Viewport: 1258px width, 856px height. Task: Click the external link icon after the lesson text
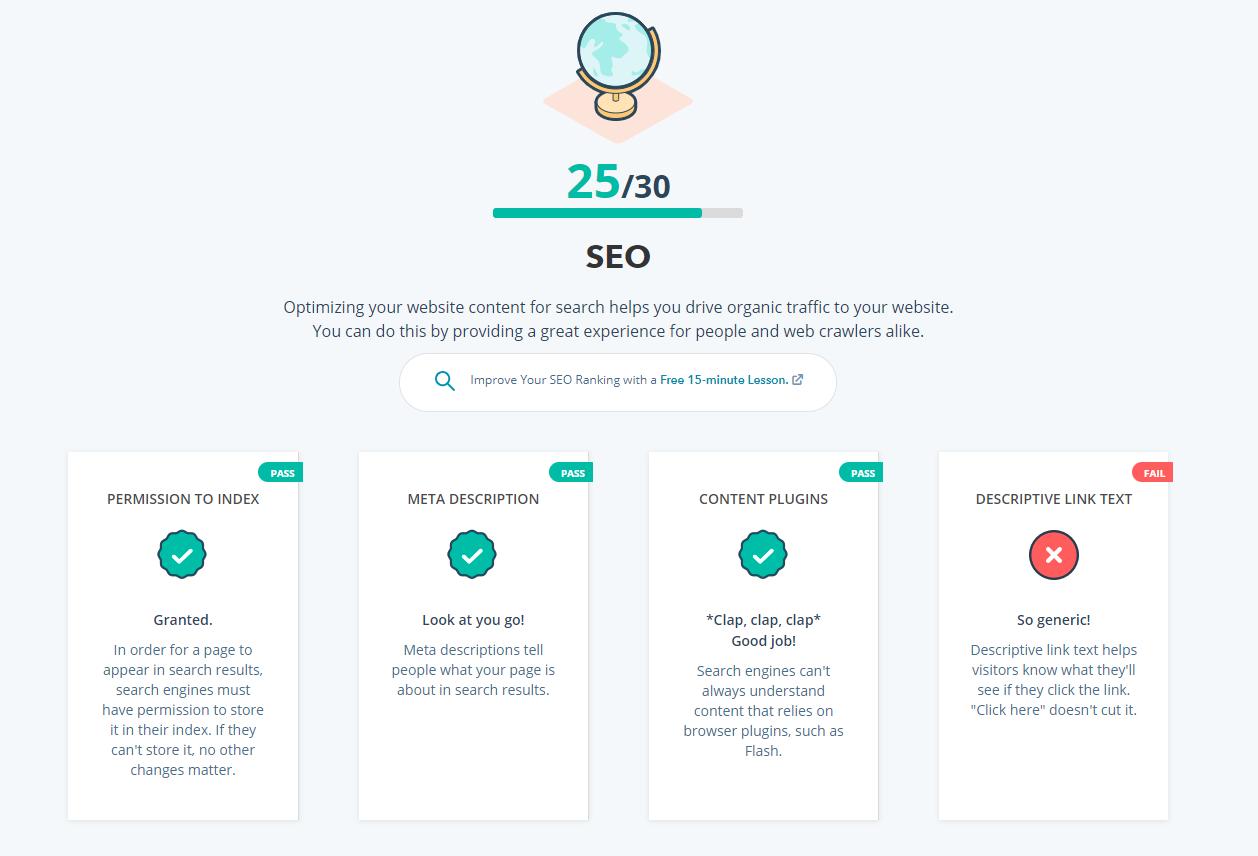point(796,380)
